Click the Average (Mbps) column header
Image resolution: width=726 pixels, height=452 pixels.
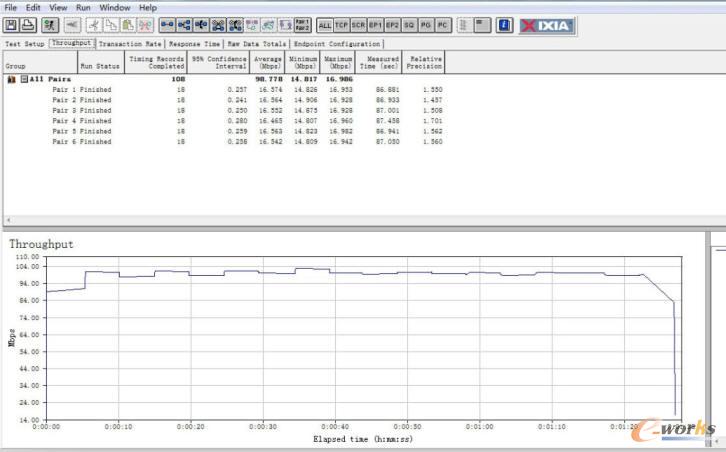pos(268,63)
